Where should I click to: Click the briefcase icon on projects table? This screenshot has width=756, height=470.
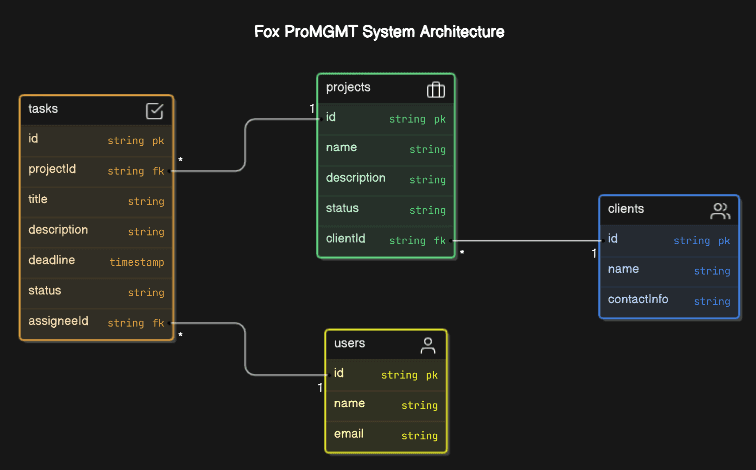tap(436, 89)
